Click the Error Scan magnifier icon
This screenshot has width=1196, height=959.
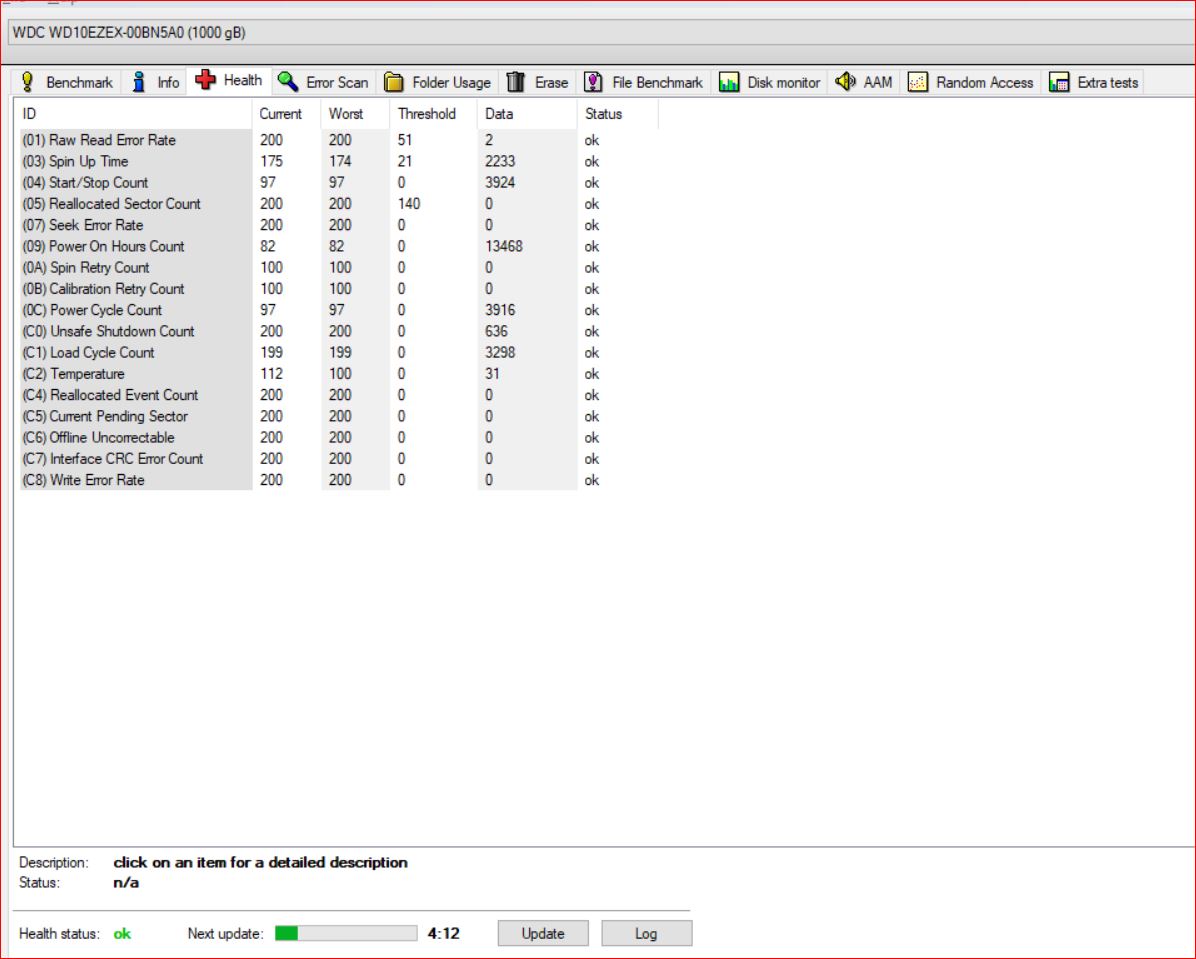tap(288, 82)
